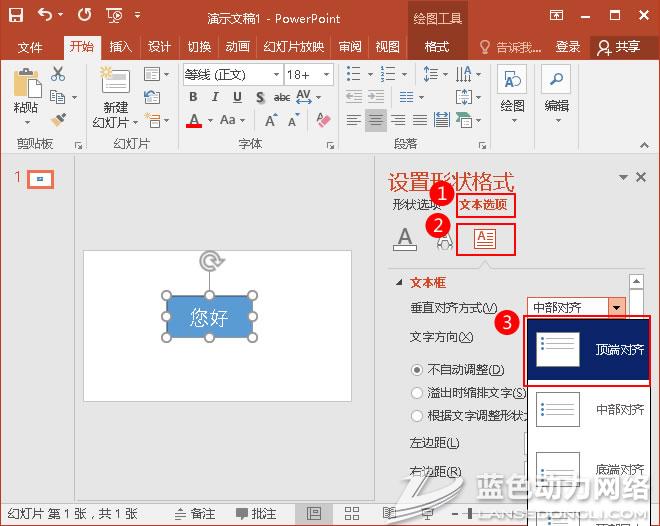The width and height of the screenshot is (660, 526).
Task: Toggle Italic text formatting
Action: click(215, 97)
